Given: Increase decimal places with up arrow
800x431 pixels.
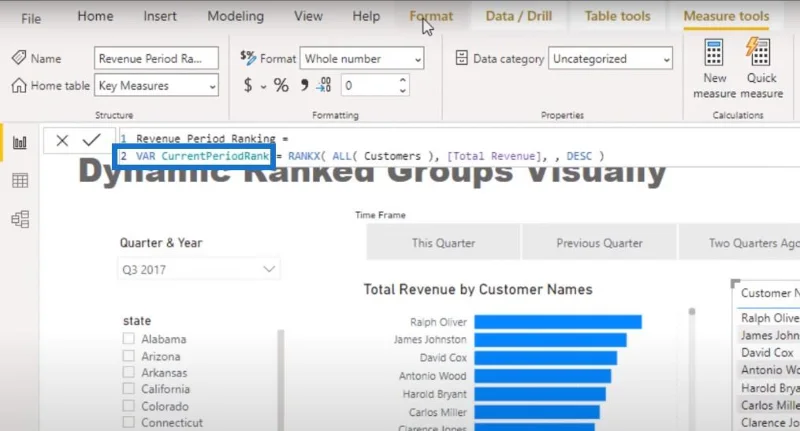Looking at the screenshot, I should coord(403,81).
